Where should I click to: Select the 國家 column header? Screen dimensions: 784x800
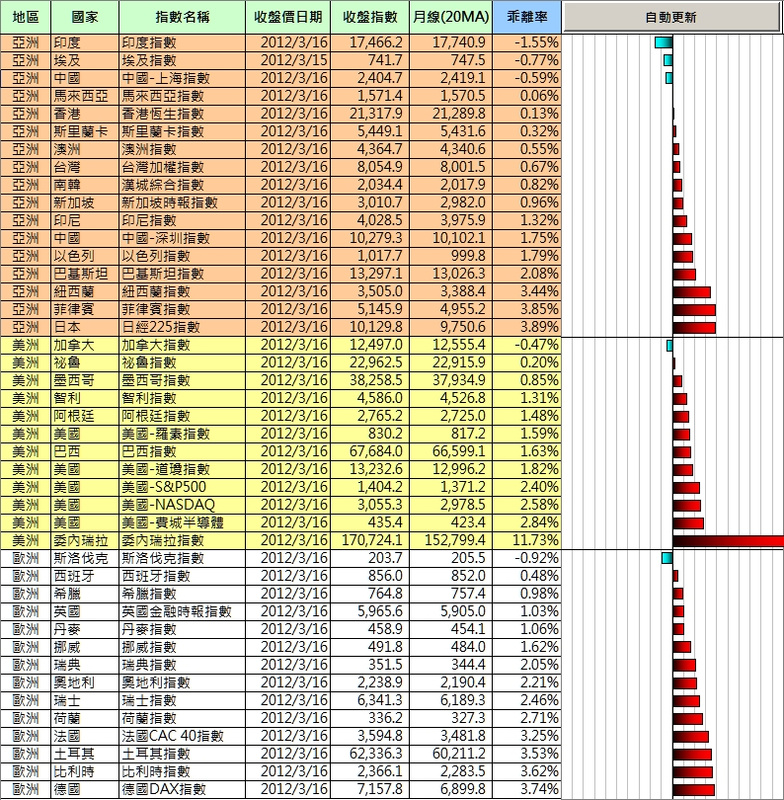(x=85, y=17)
